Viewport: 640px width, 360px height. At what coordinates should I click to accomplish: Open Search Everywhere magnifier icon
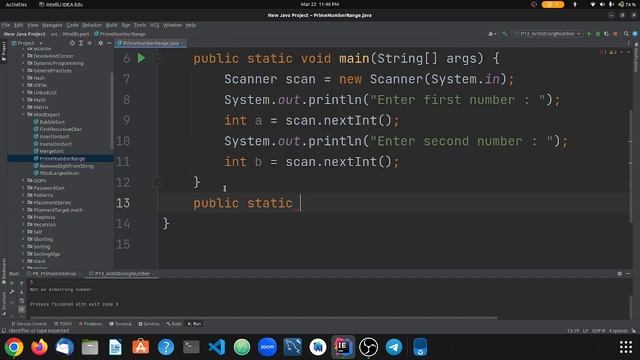626,34
